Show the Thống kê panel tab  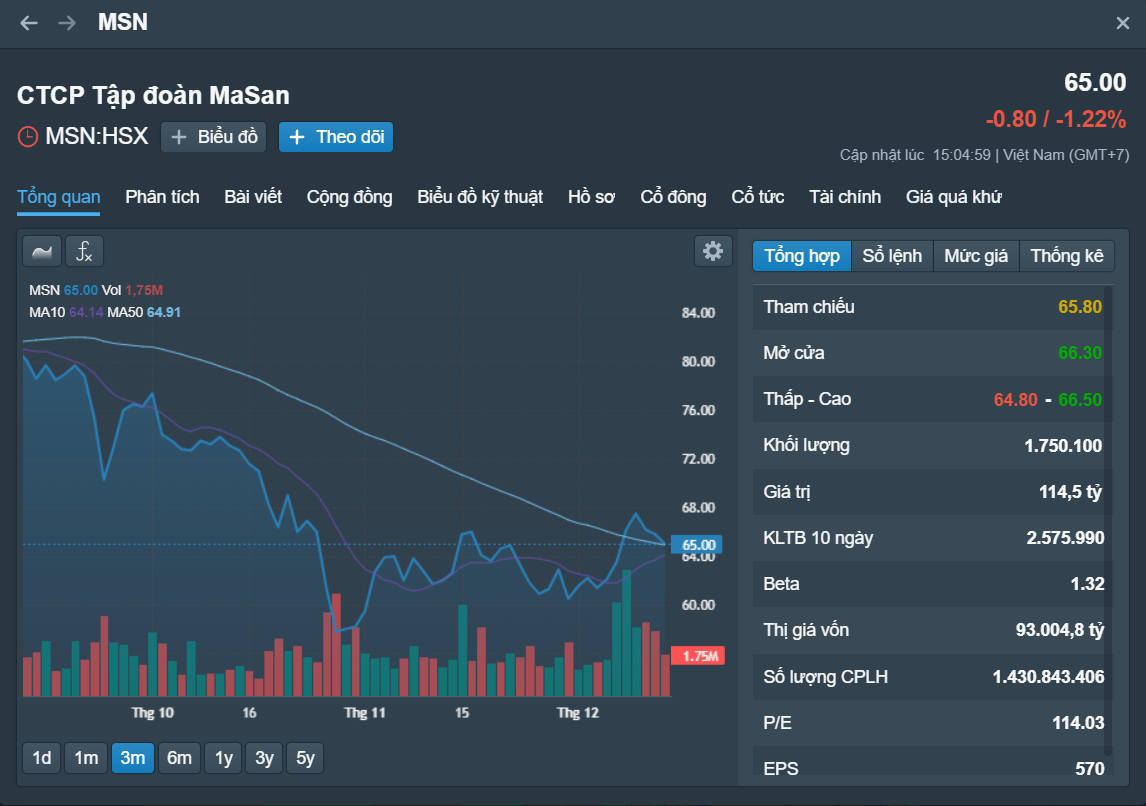(x=1066, y=256)
